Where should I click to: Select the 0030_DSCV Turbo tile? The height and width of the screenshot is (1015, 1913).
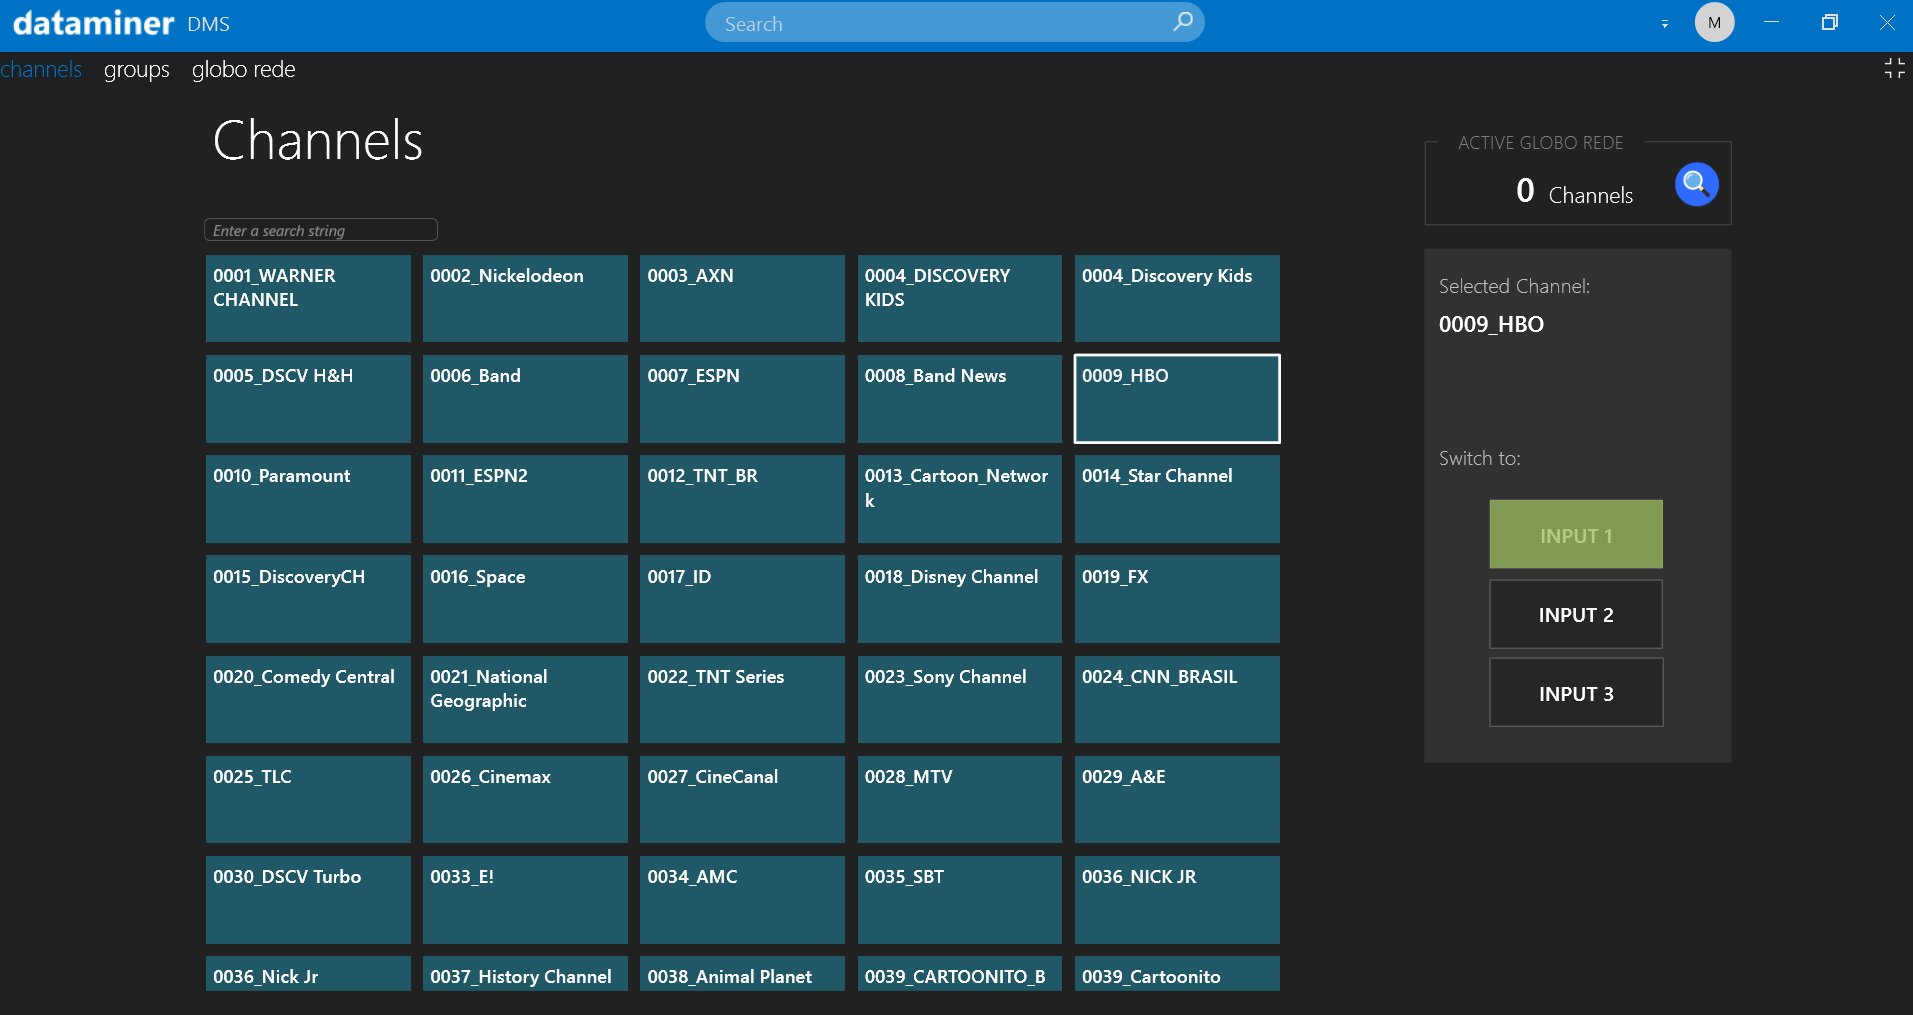point(308,899)
